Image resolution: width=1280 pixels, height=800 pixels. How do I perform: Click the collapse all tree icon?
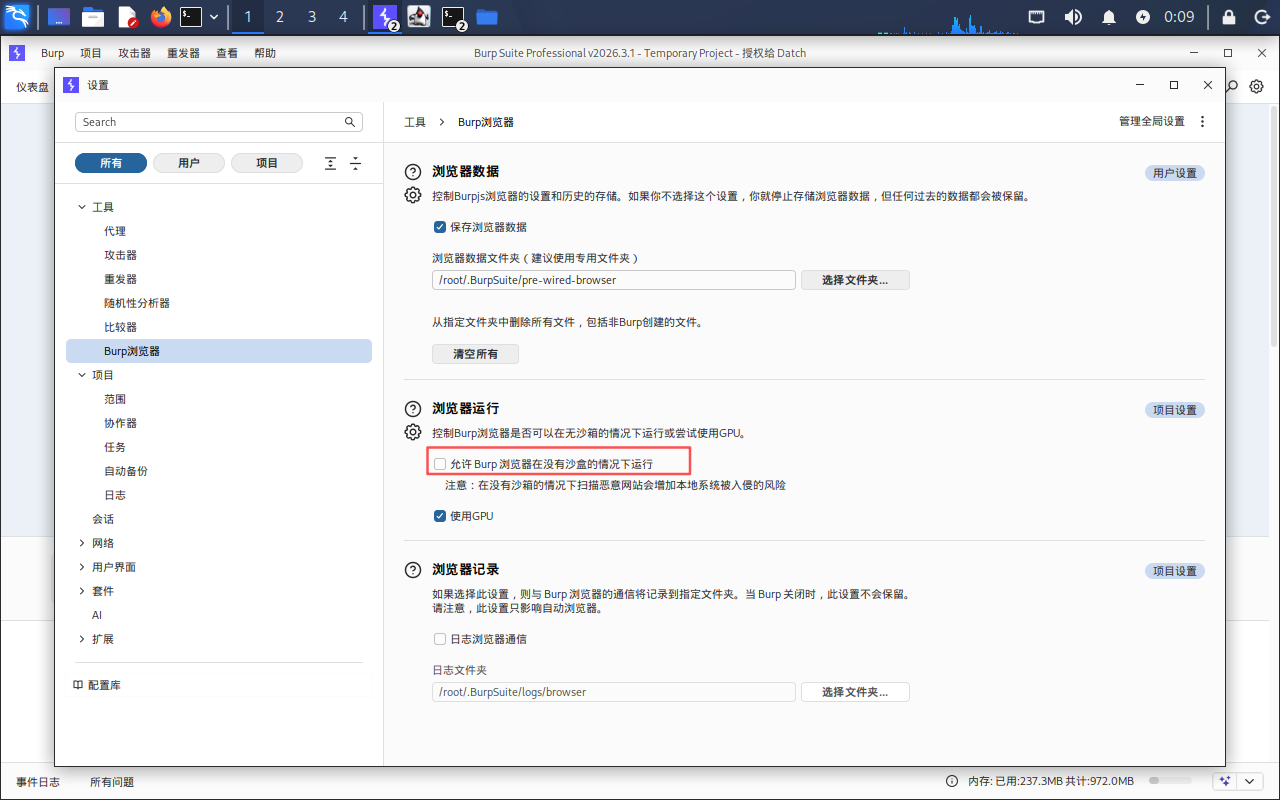click(x=355, y=163)
